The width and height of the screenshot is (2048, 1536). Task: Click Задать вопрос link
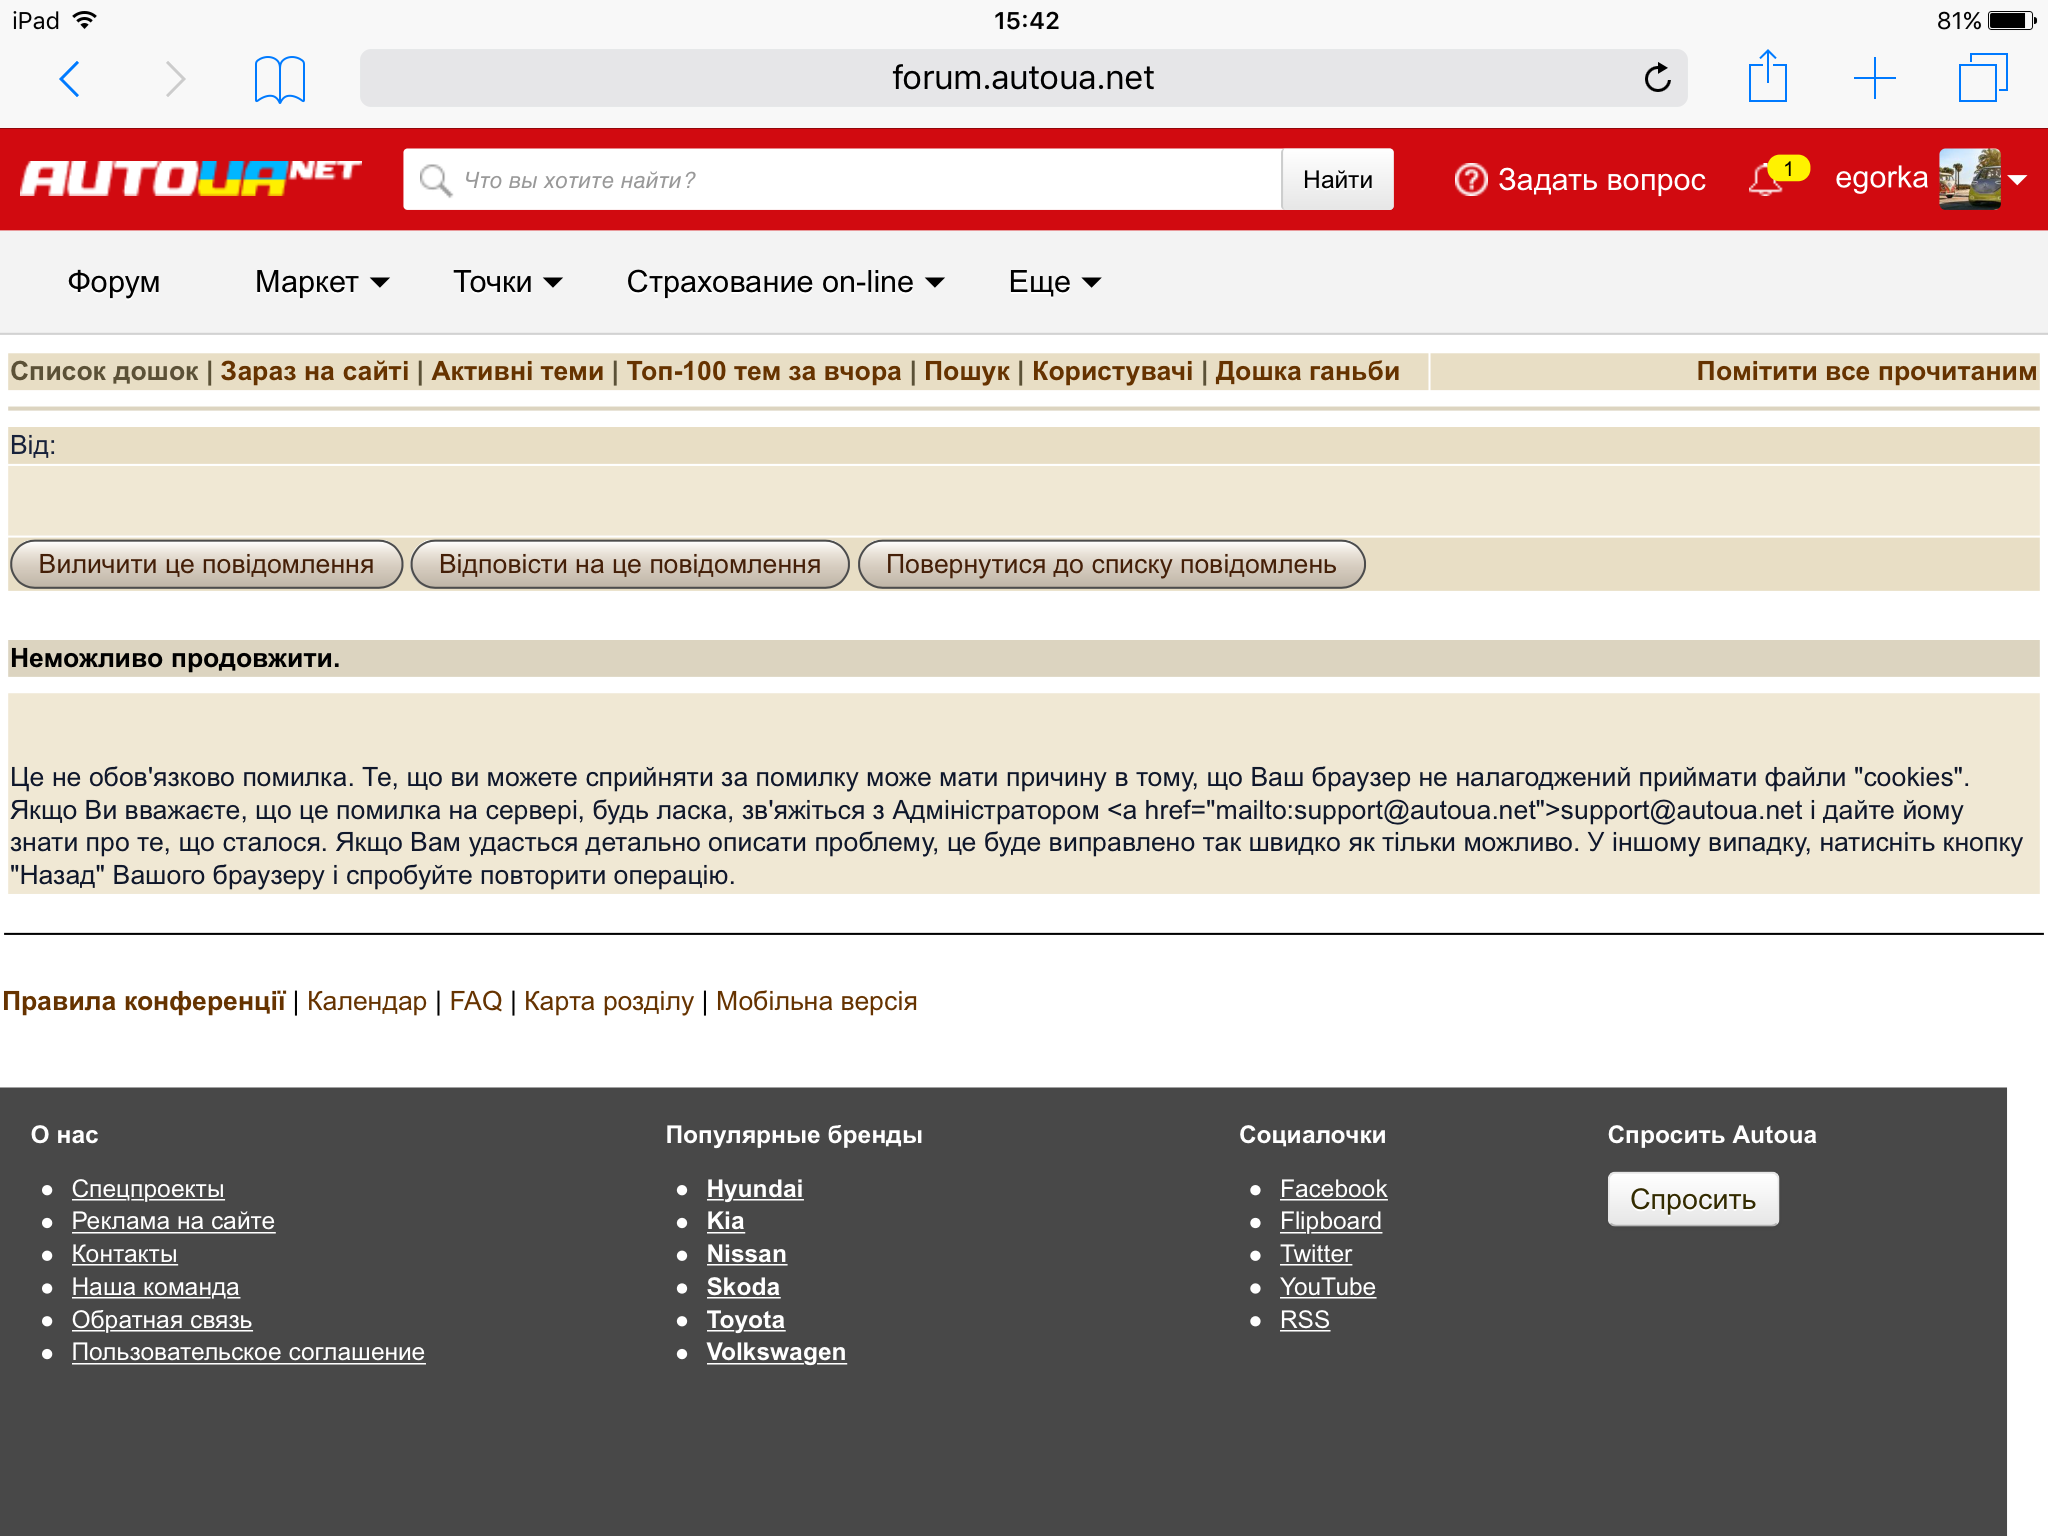(1580, 180)
